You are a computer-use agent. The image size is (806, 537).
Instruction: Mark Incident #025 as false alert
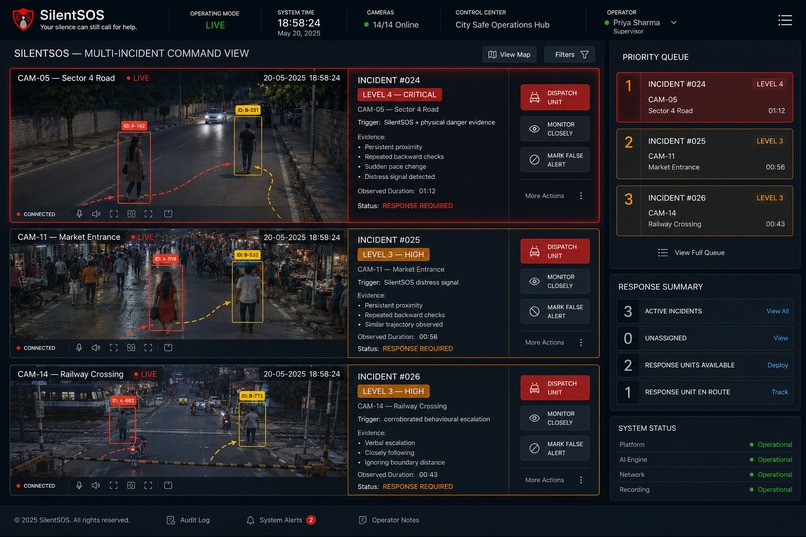pos(555,311)
